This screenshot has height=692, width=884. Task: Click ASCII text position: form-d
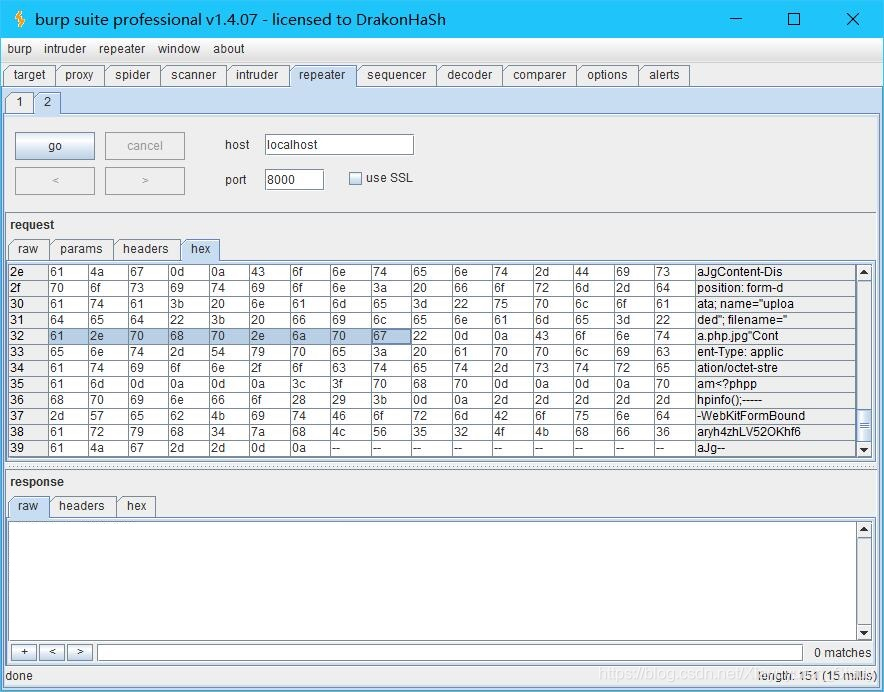coord(740,288)
